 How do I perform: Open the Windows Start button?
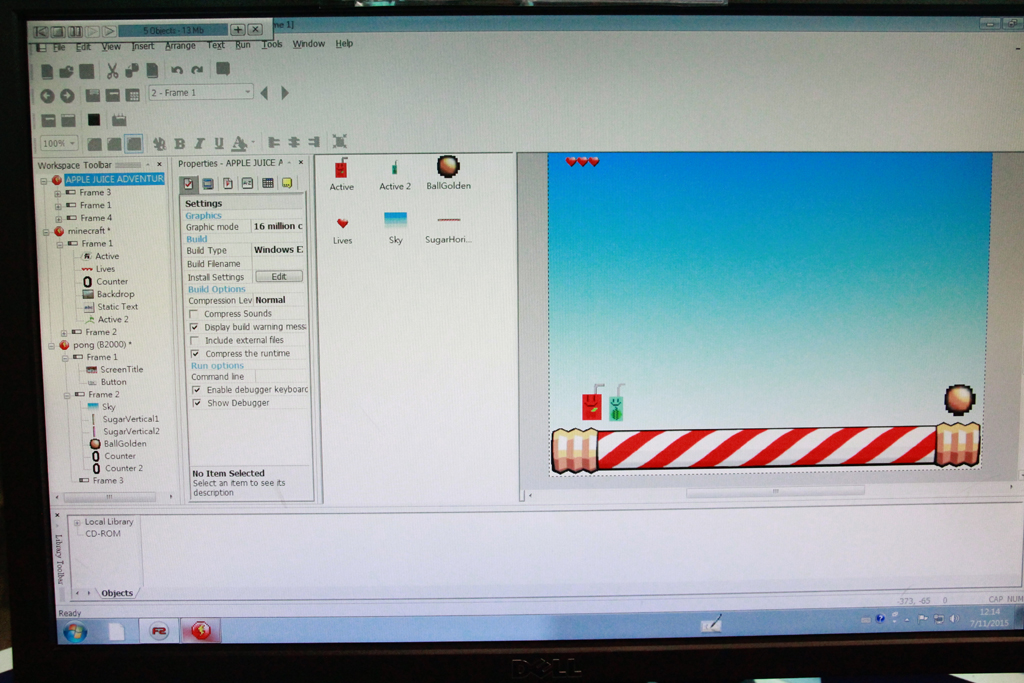pyautogui.click(x=75, y=631)
